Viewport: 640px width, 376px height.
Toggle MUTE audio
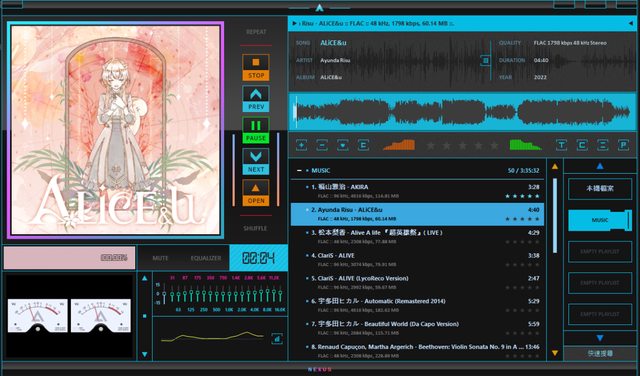[x=160, y=258]
